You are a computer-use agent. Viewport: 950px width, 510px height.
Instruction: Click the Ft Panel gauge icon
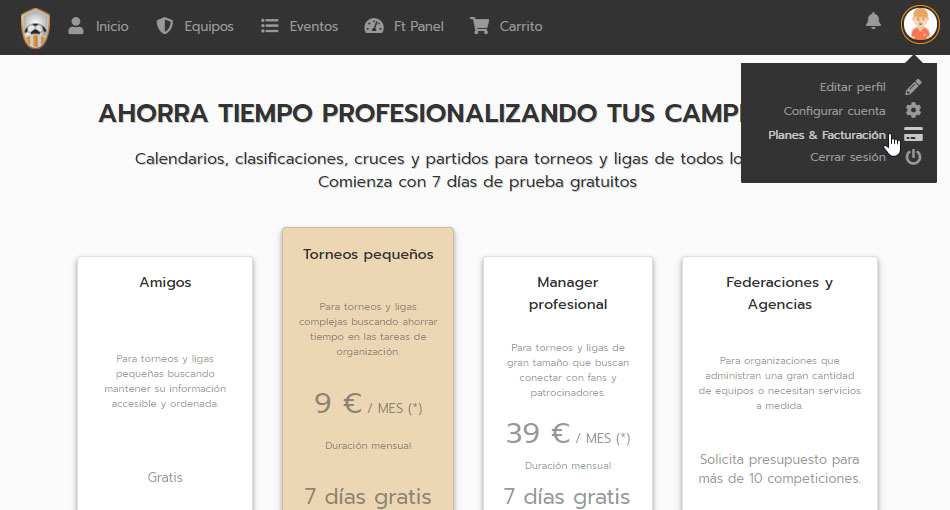click(x=374, y=26)
